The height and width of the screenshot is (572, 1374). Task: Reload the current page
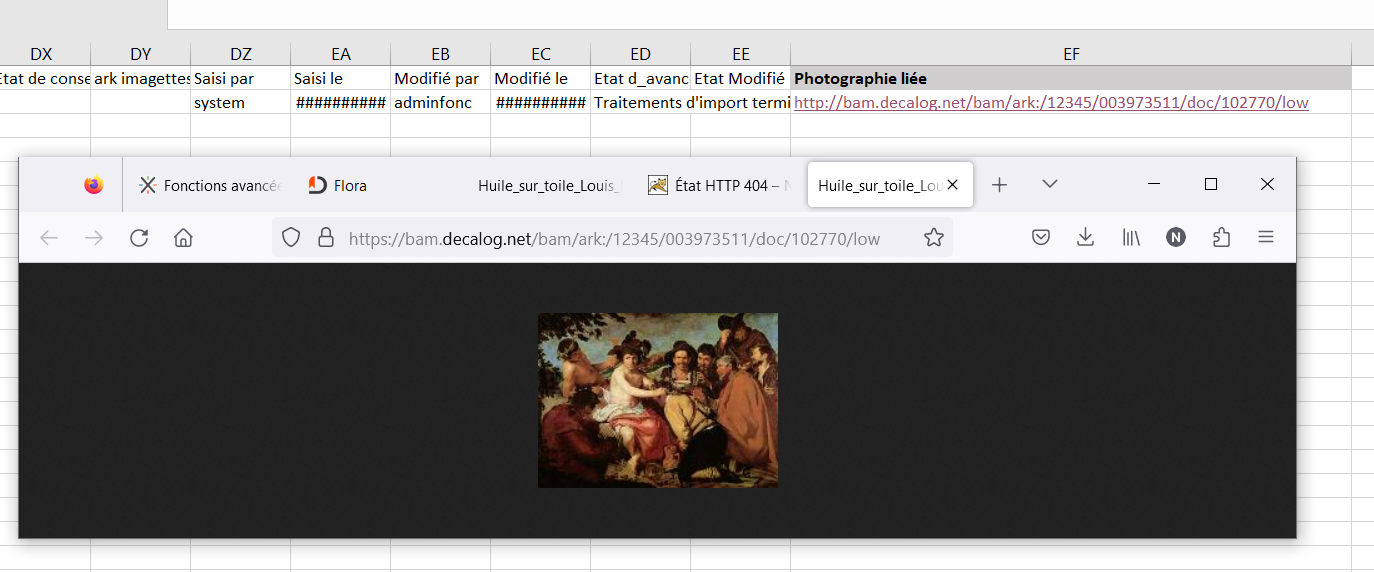tap(139, 238)
